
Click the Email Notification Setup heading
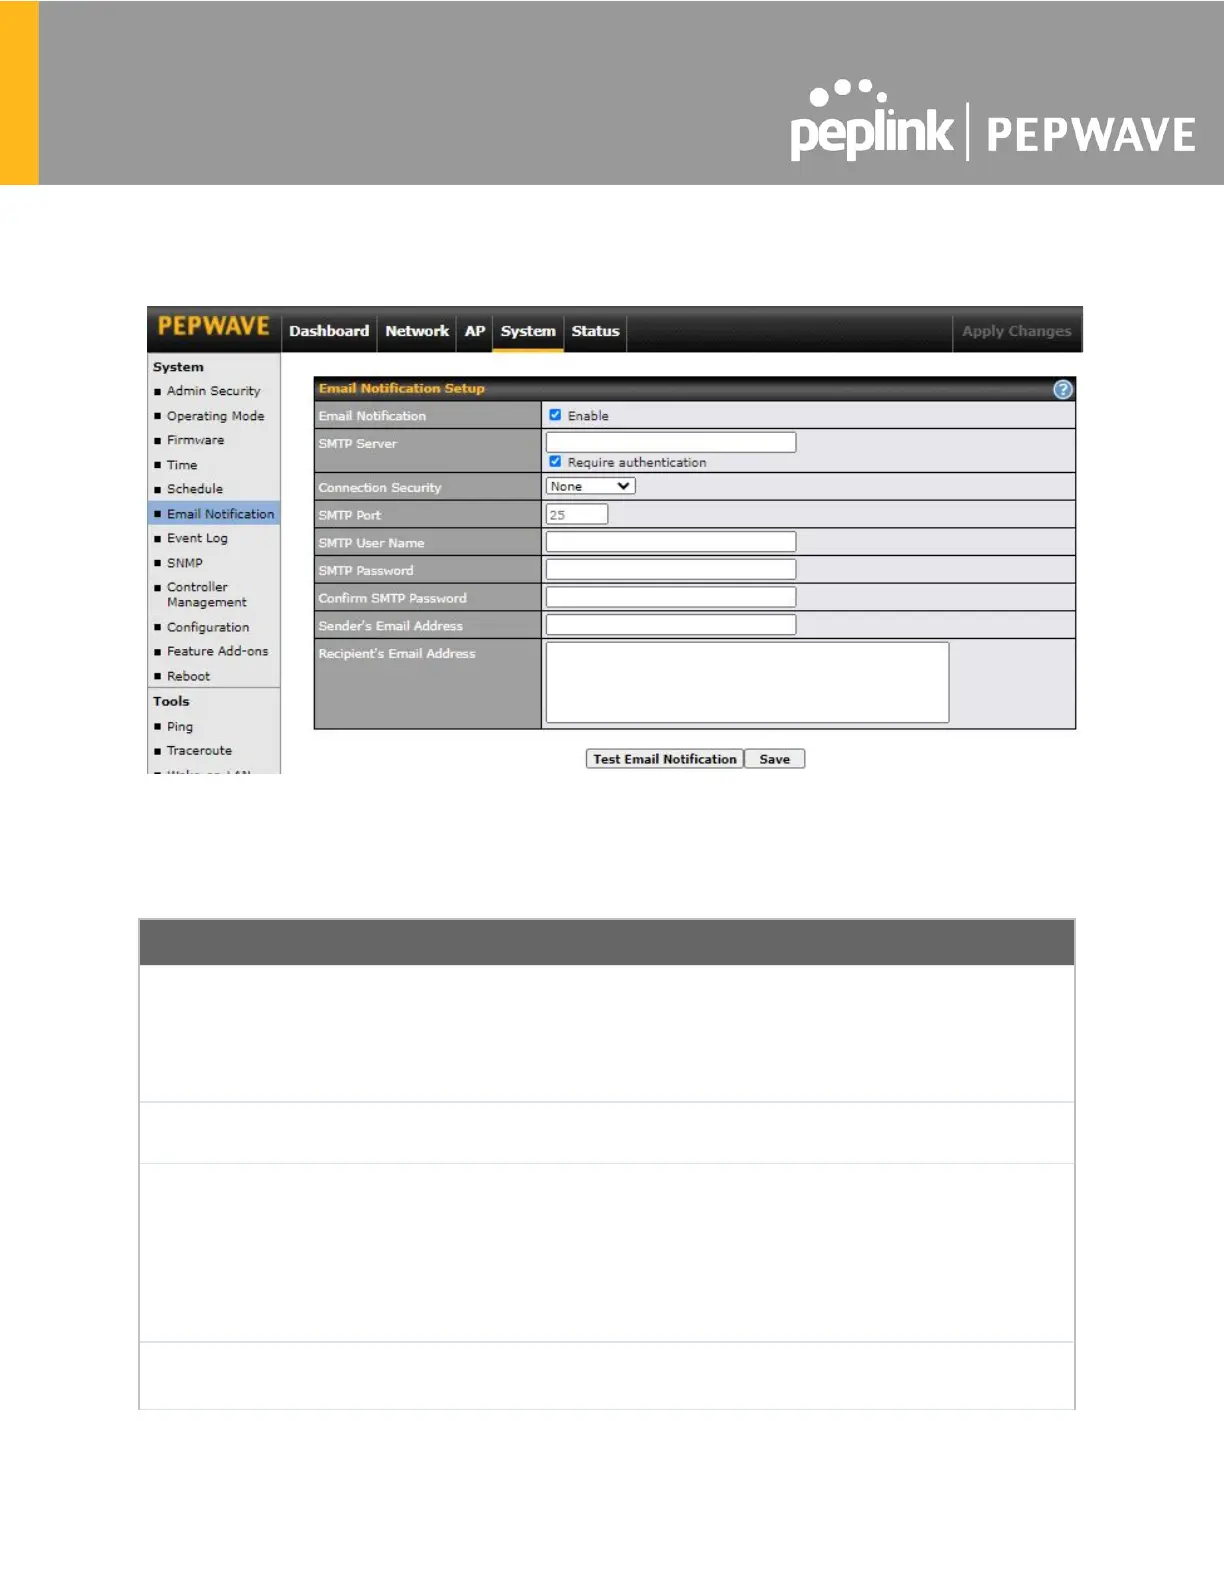pyautogui.click(x=402, y=388)
